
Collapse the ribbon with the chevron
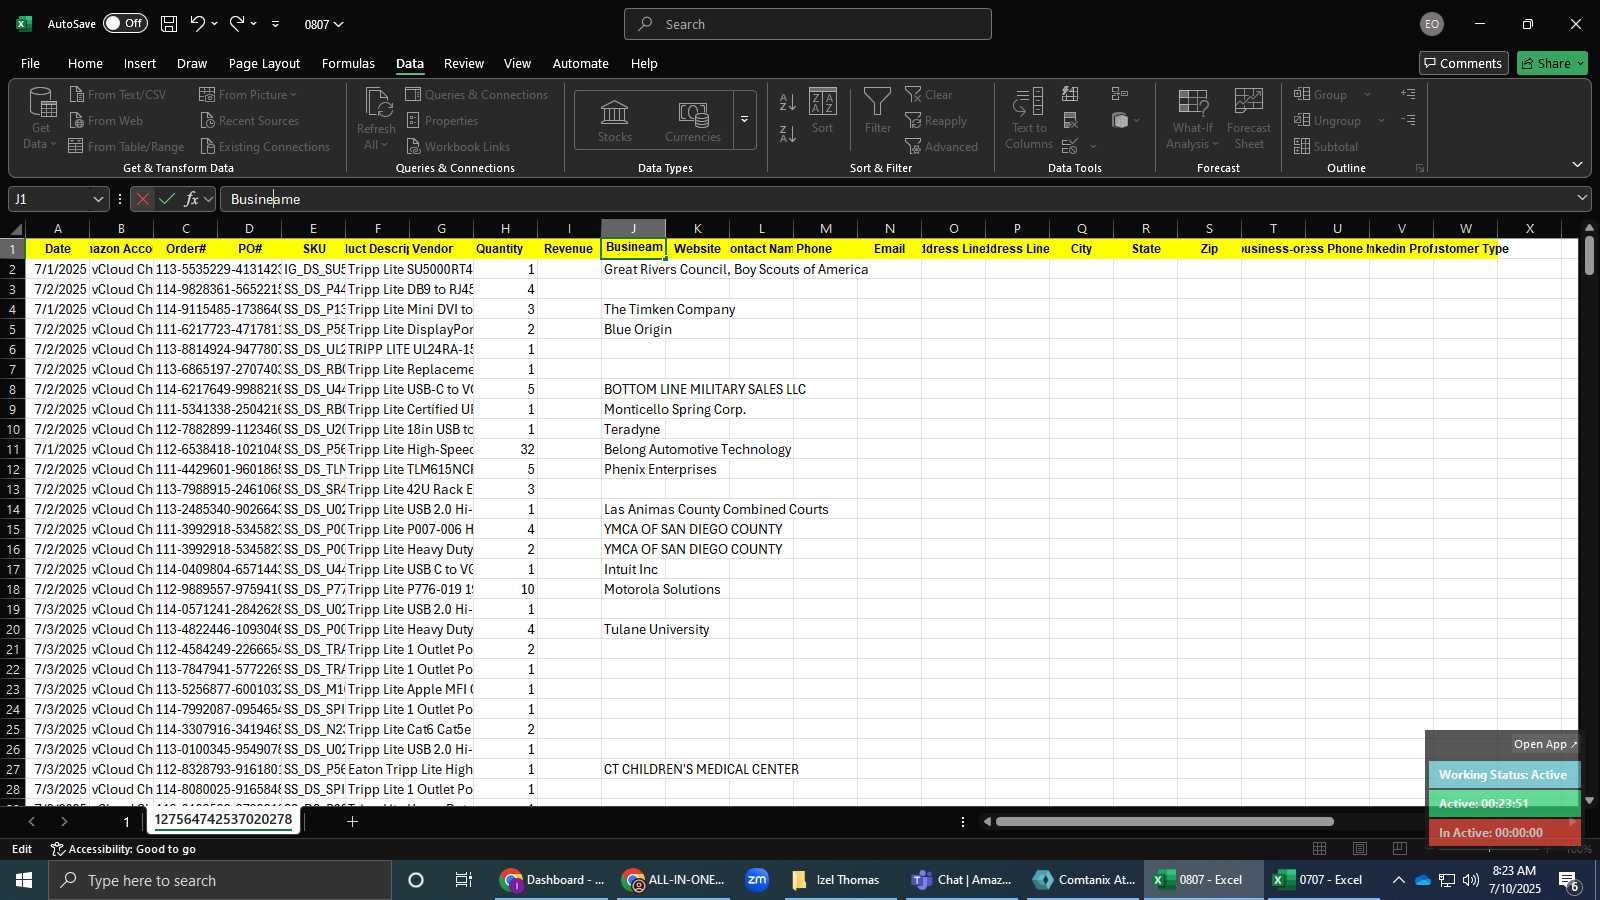click(1577, 164)
